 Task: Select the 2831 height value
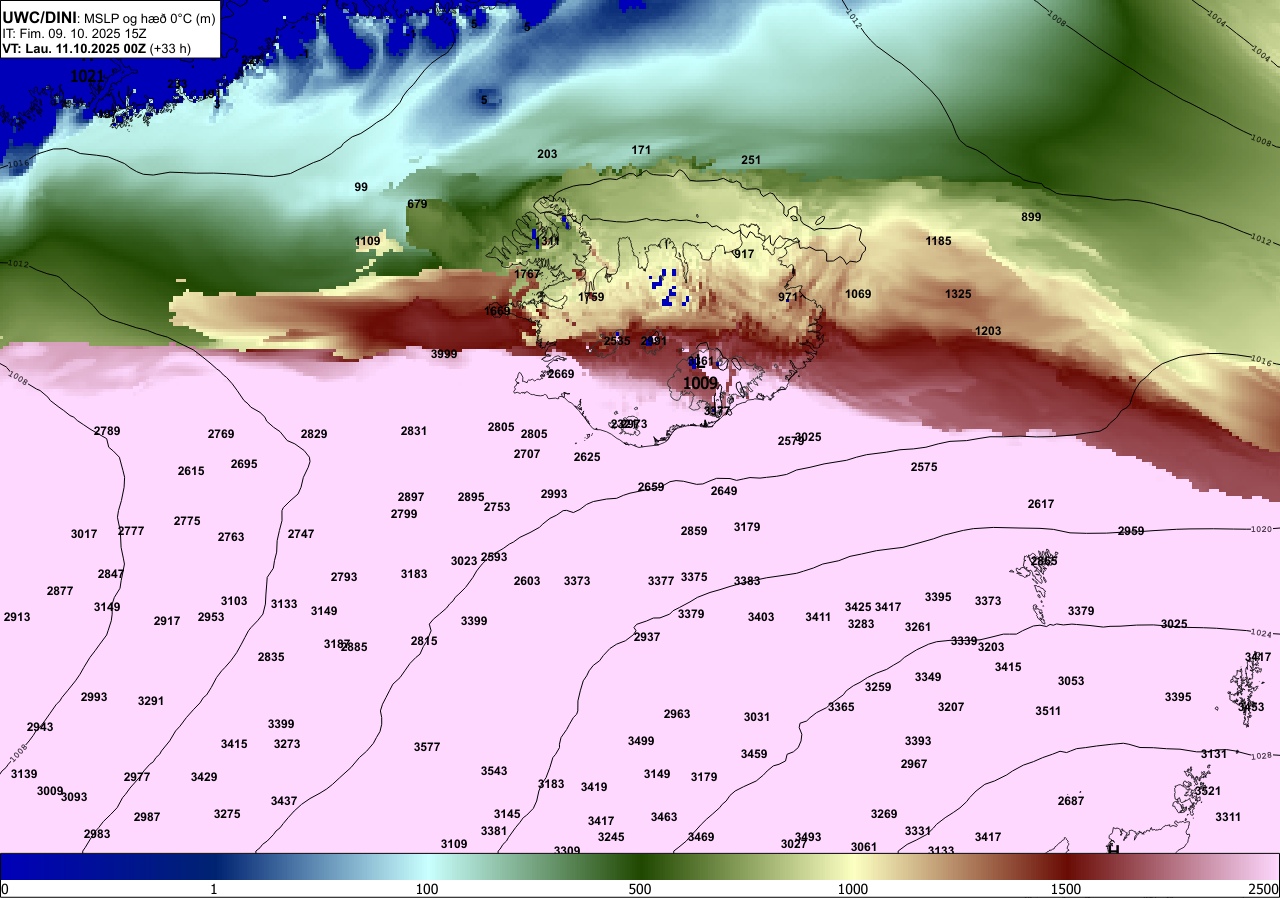[414, 431]
